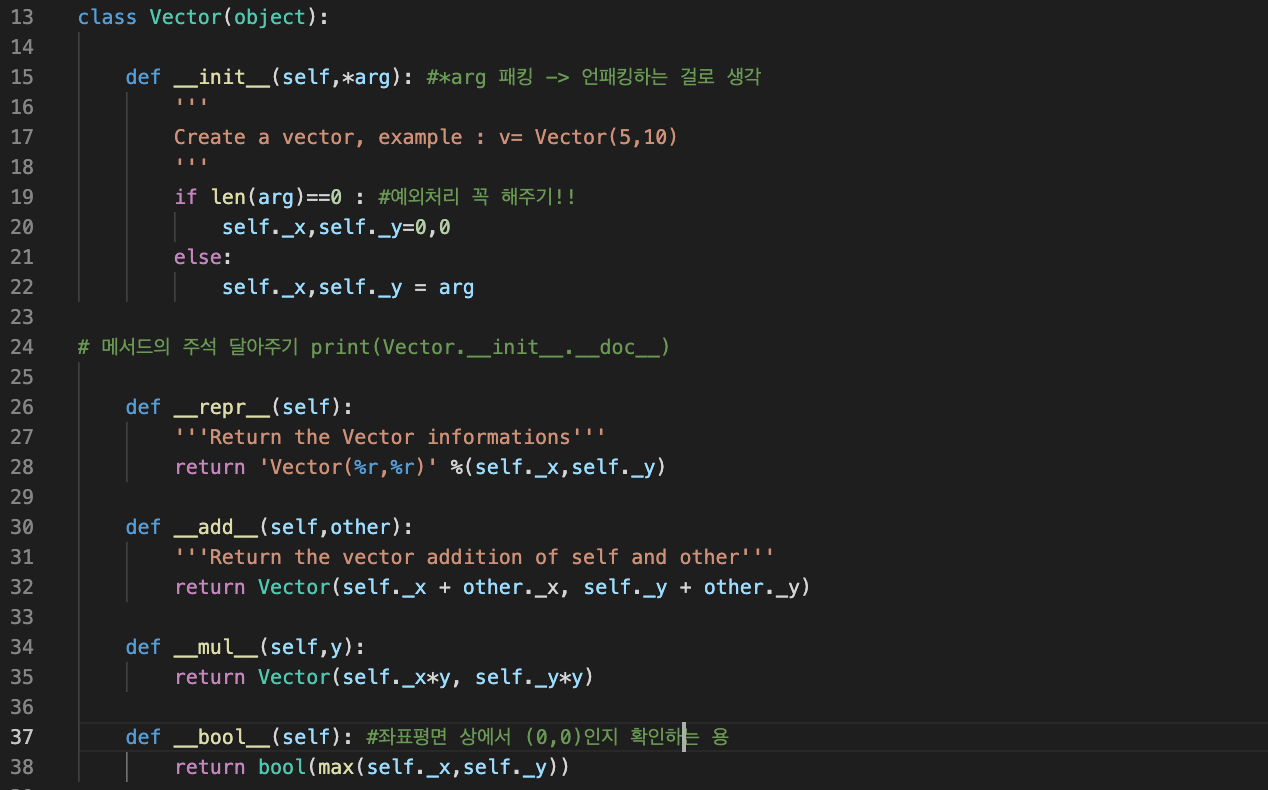Image resolution: width=1268 pixels, height=790 pixels.
Task: Click gutter line number 29
Action: 22,497
